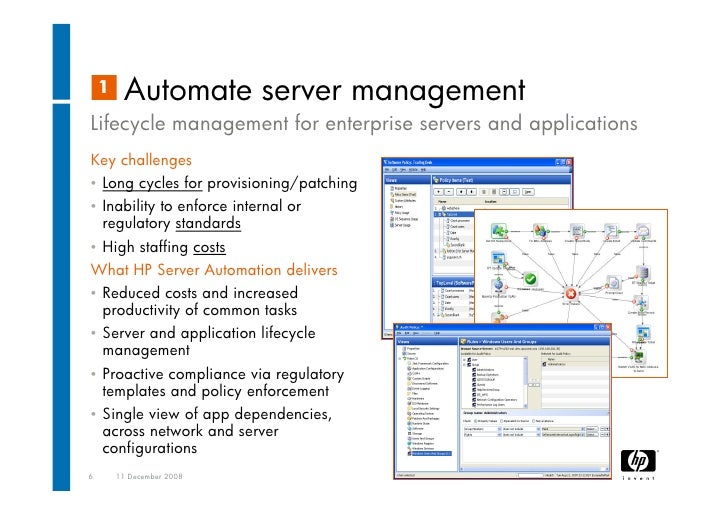Click the database cylinder step icon in workflow
Viewport: 728px width, 514px height.
[643, 273]
